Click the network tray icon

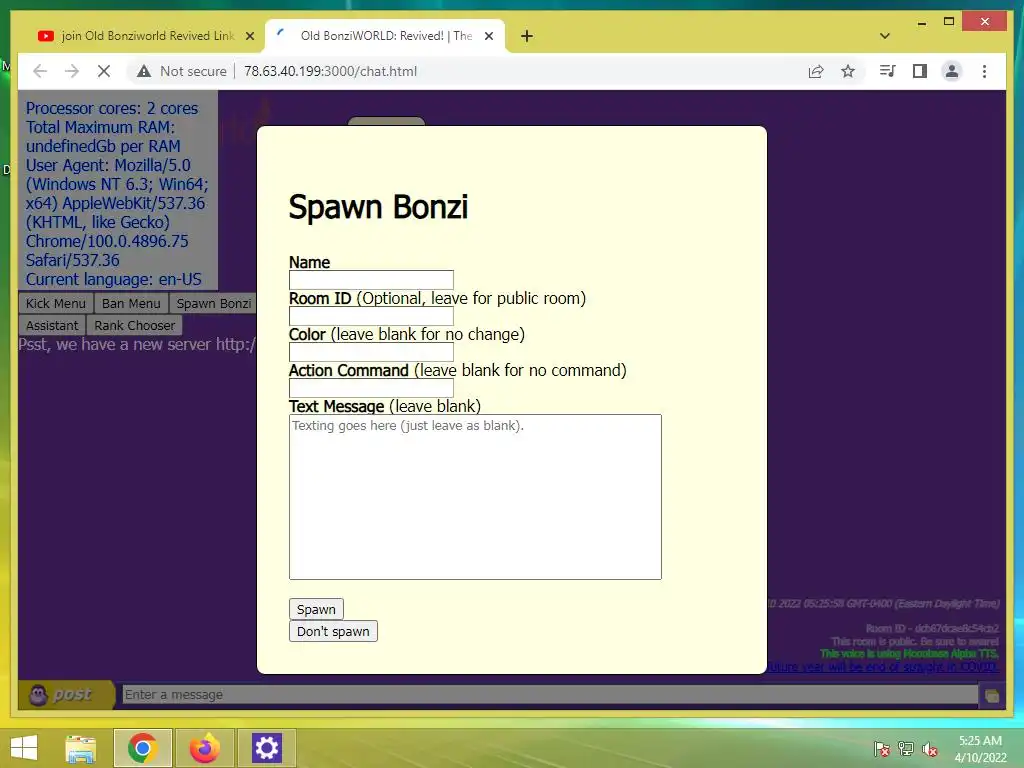click(x=906, y=749)
